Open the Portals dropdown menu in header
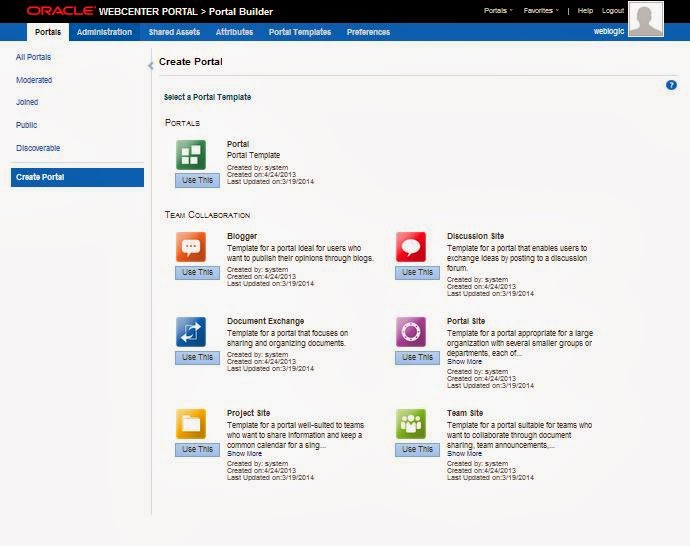 (498, 11)
